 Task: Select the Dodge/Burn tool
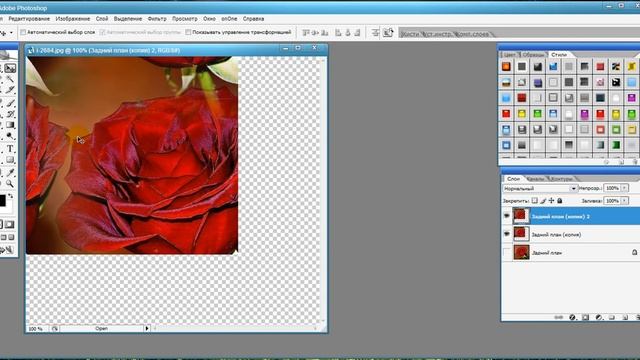(x=10, y=136)
